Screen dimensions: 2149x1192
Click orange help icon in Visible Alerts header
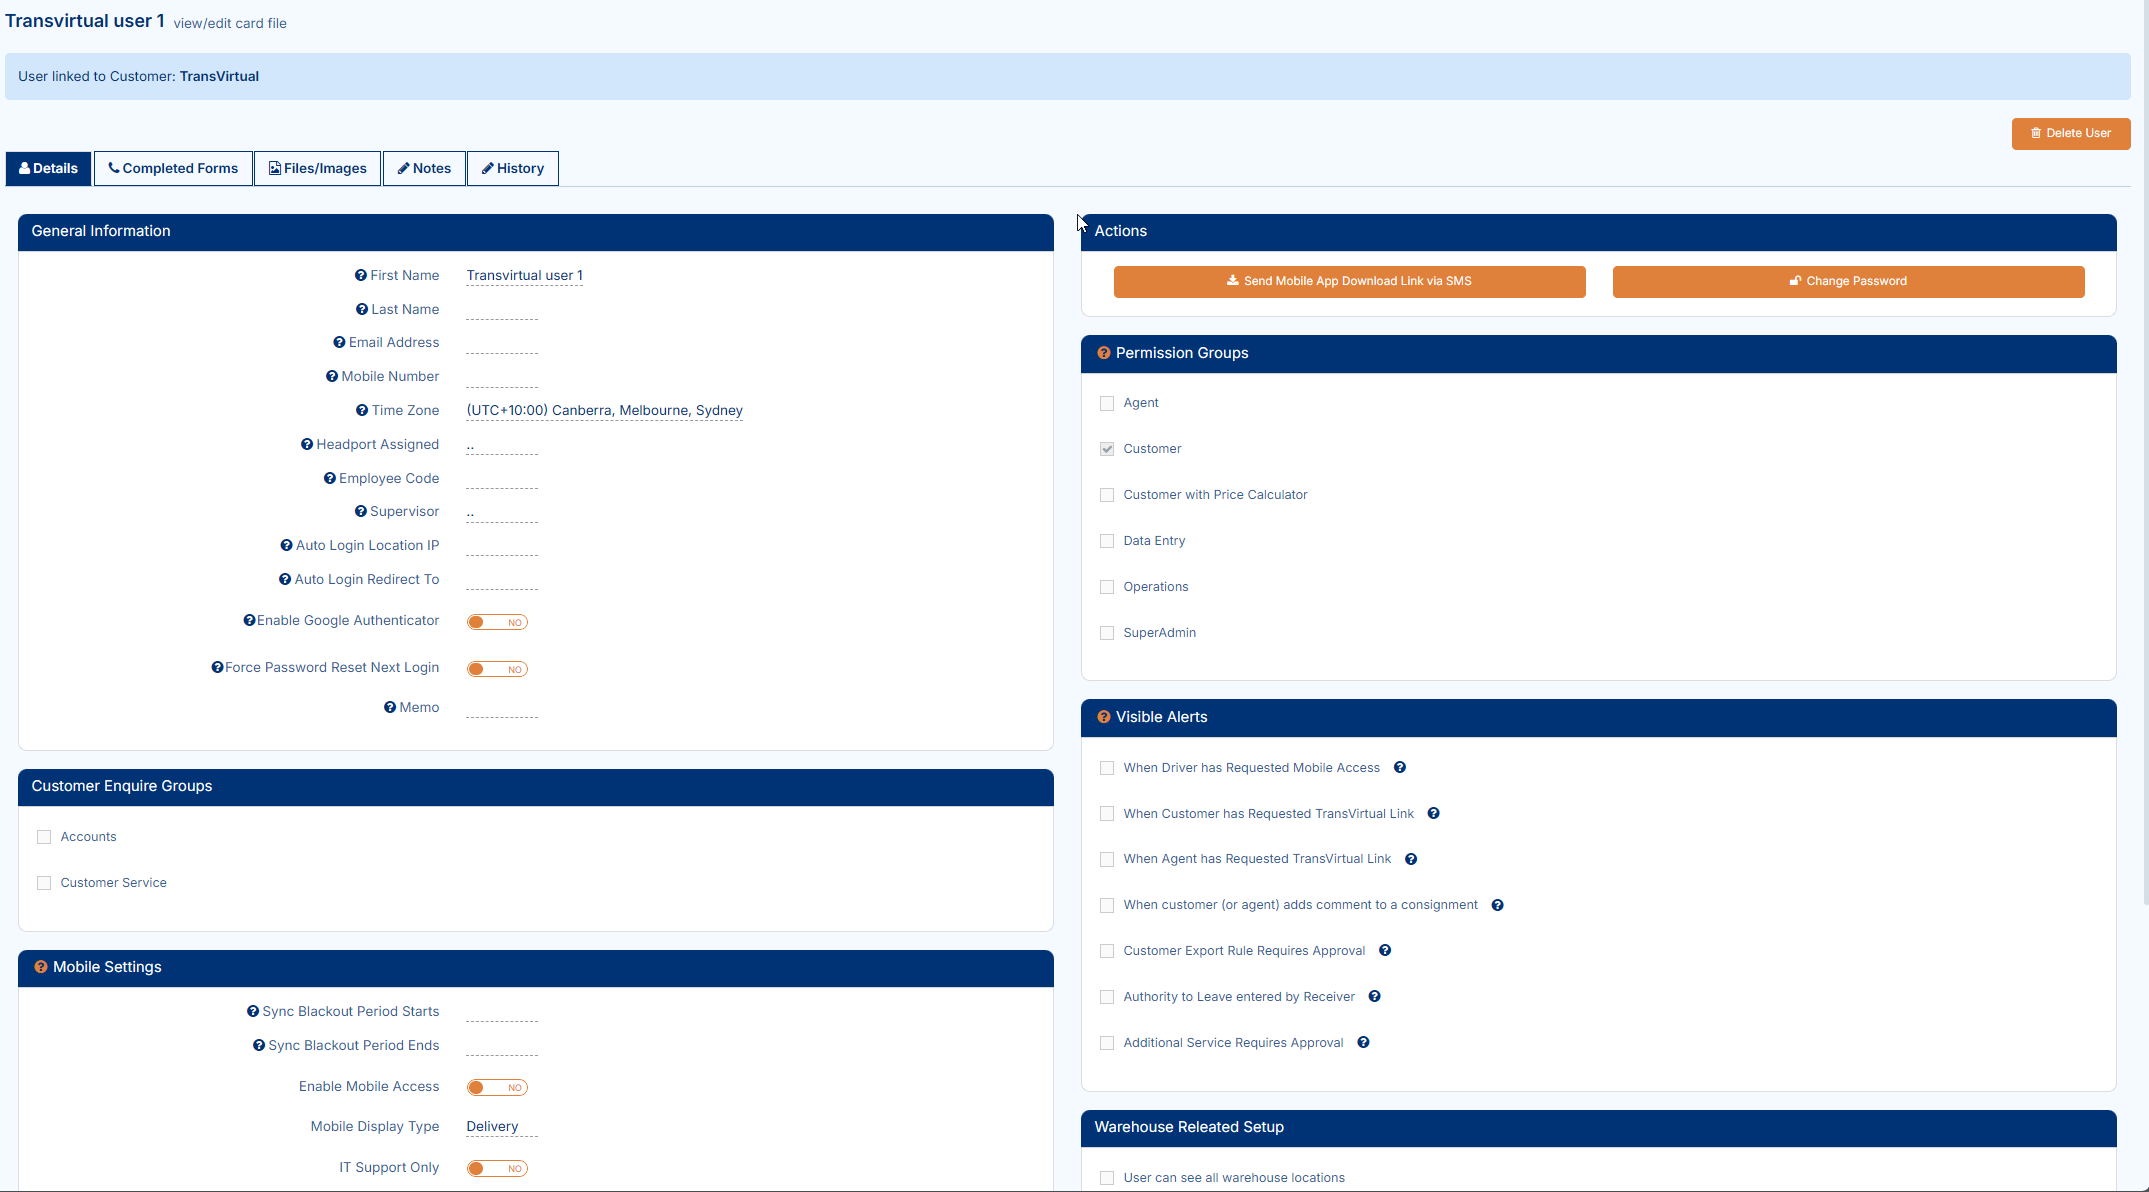point(1104,717)
